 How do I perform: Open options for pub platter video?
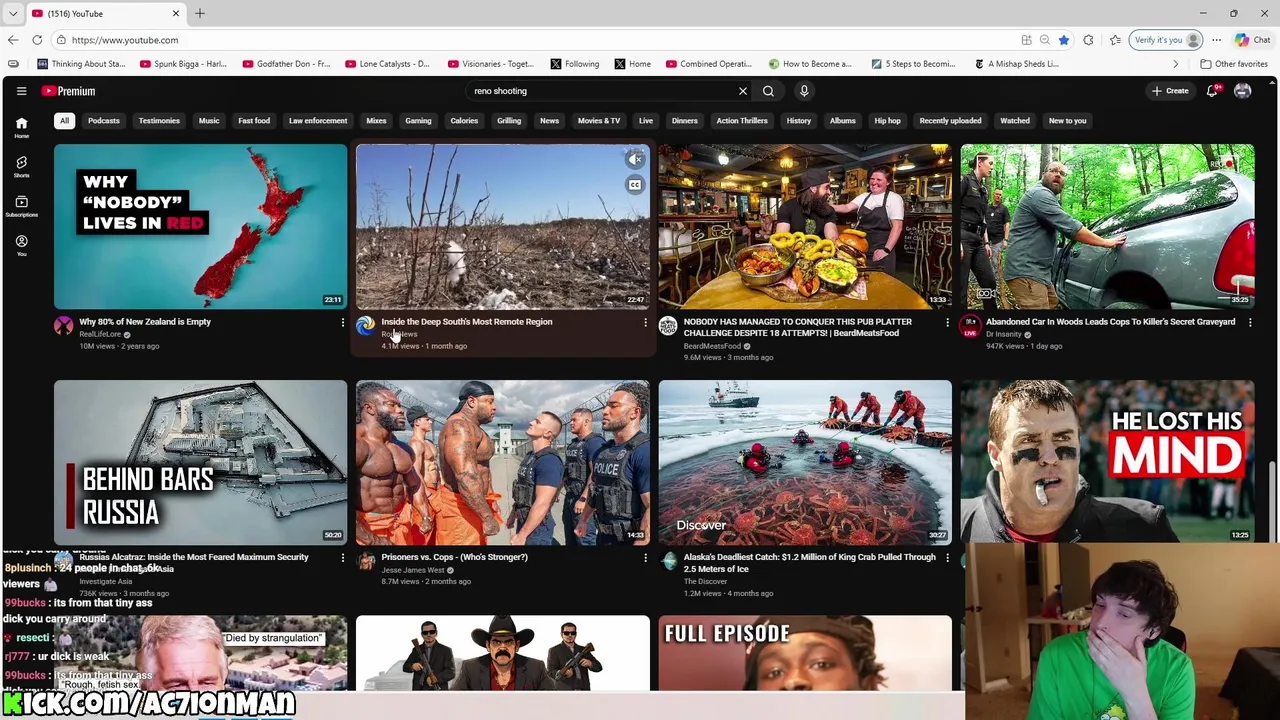[947, 322]
